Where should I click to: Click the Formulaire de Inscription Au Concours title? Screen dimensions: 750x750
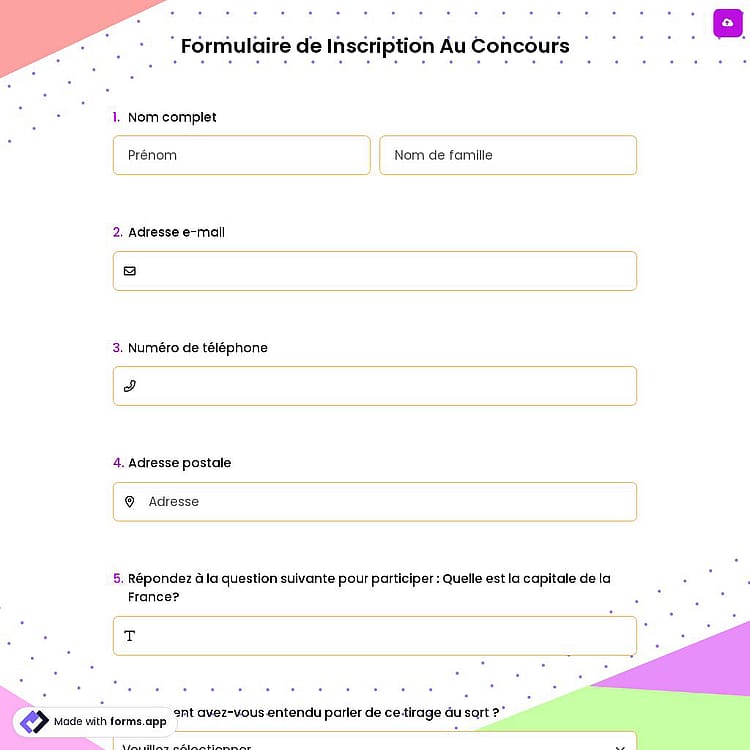click(x=375, y=46)
